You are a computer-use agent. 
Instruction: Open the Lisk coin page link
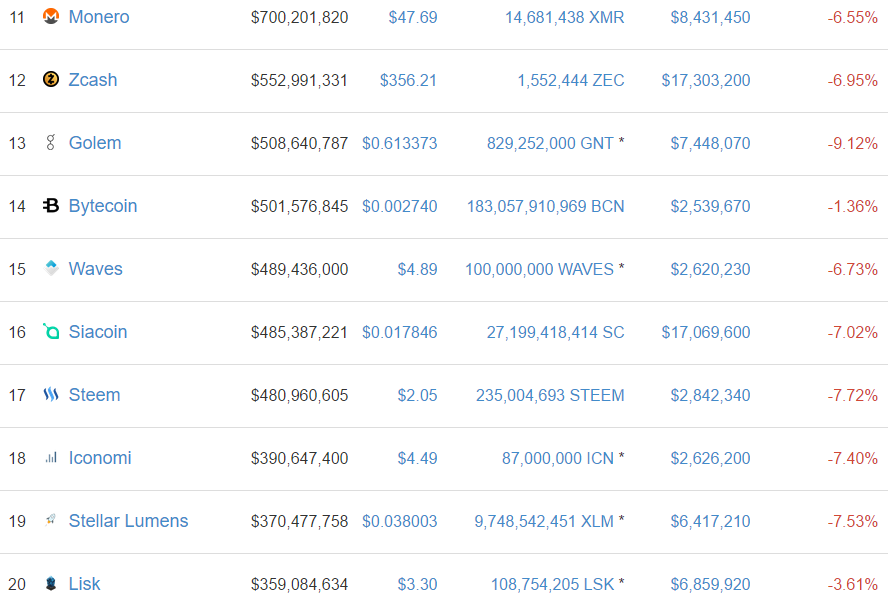[84, 584]
